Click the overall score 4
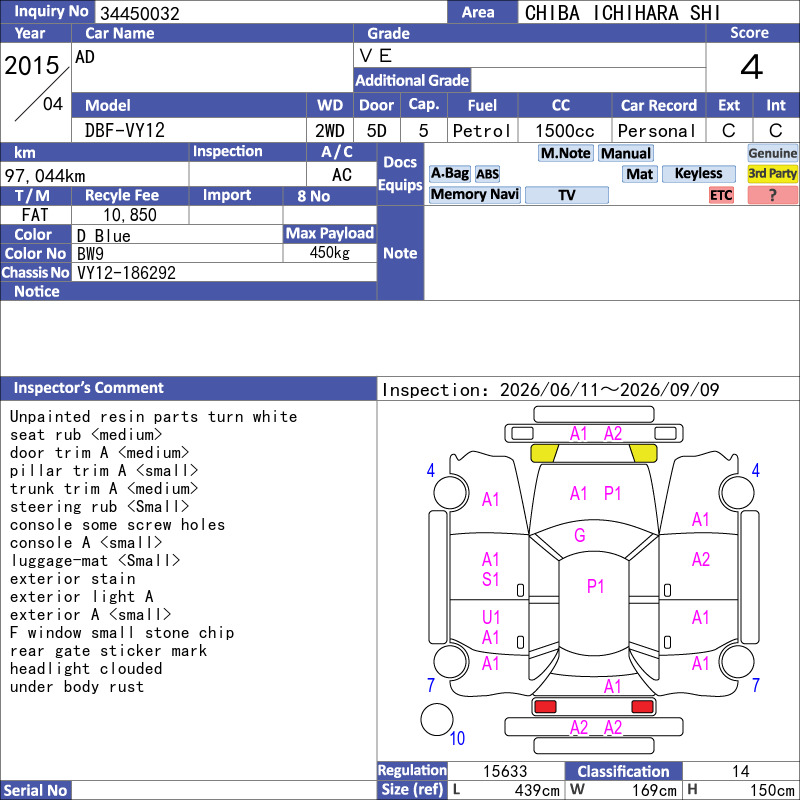800x800 pixels. (752, 67)
